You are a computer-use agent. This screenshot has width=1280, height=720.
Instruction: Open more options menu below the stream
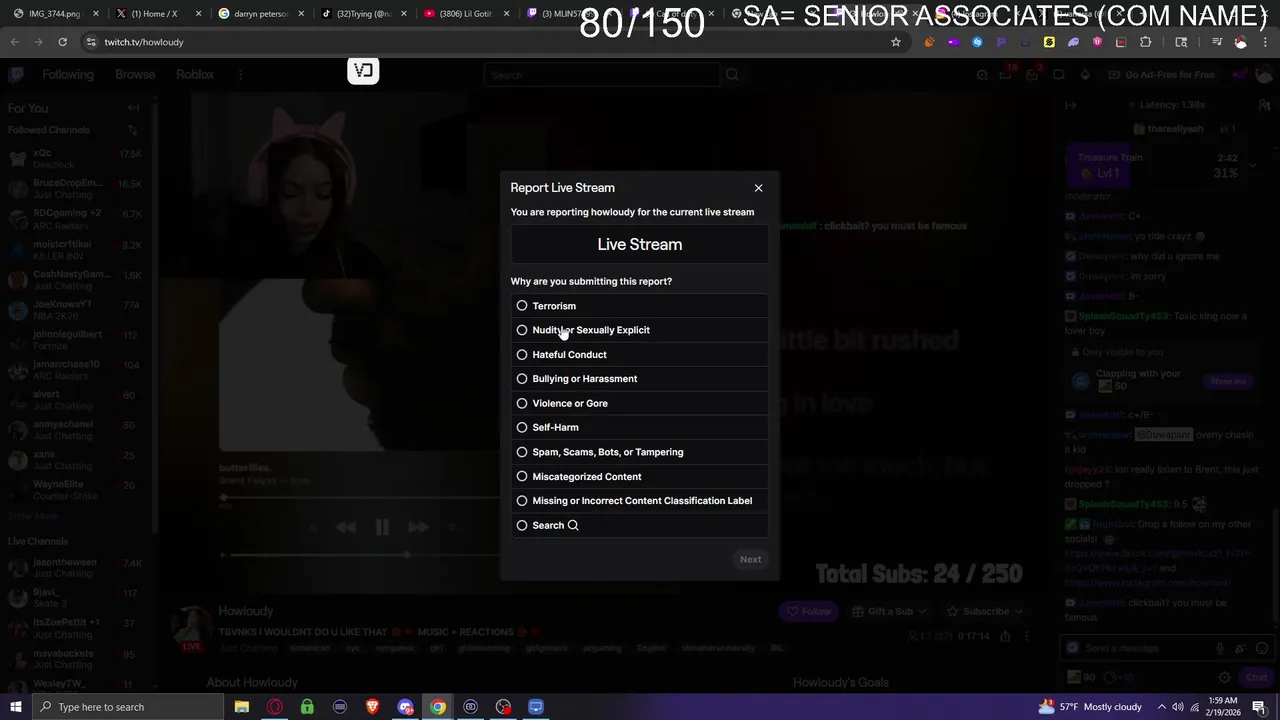point(1026,636)
